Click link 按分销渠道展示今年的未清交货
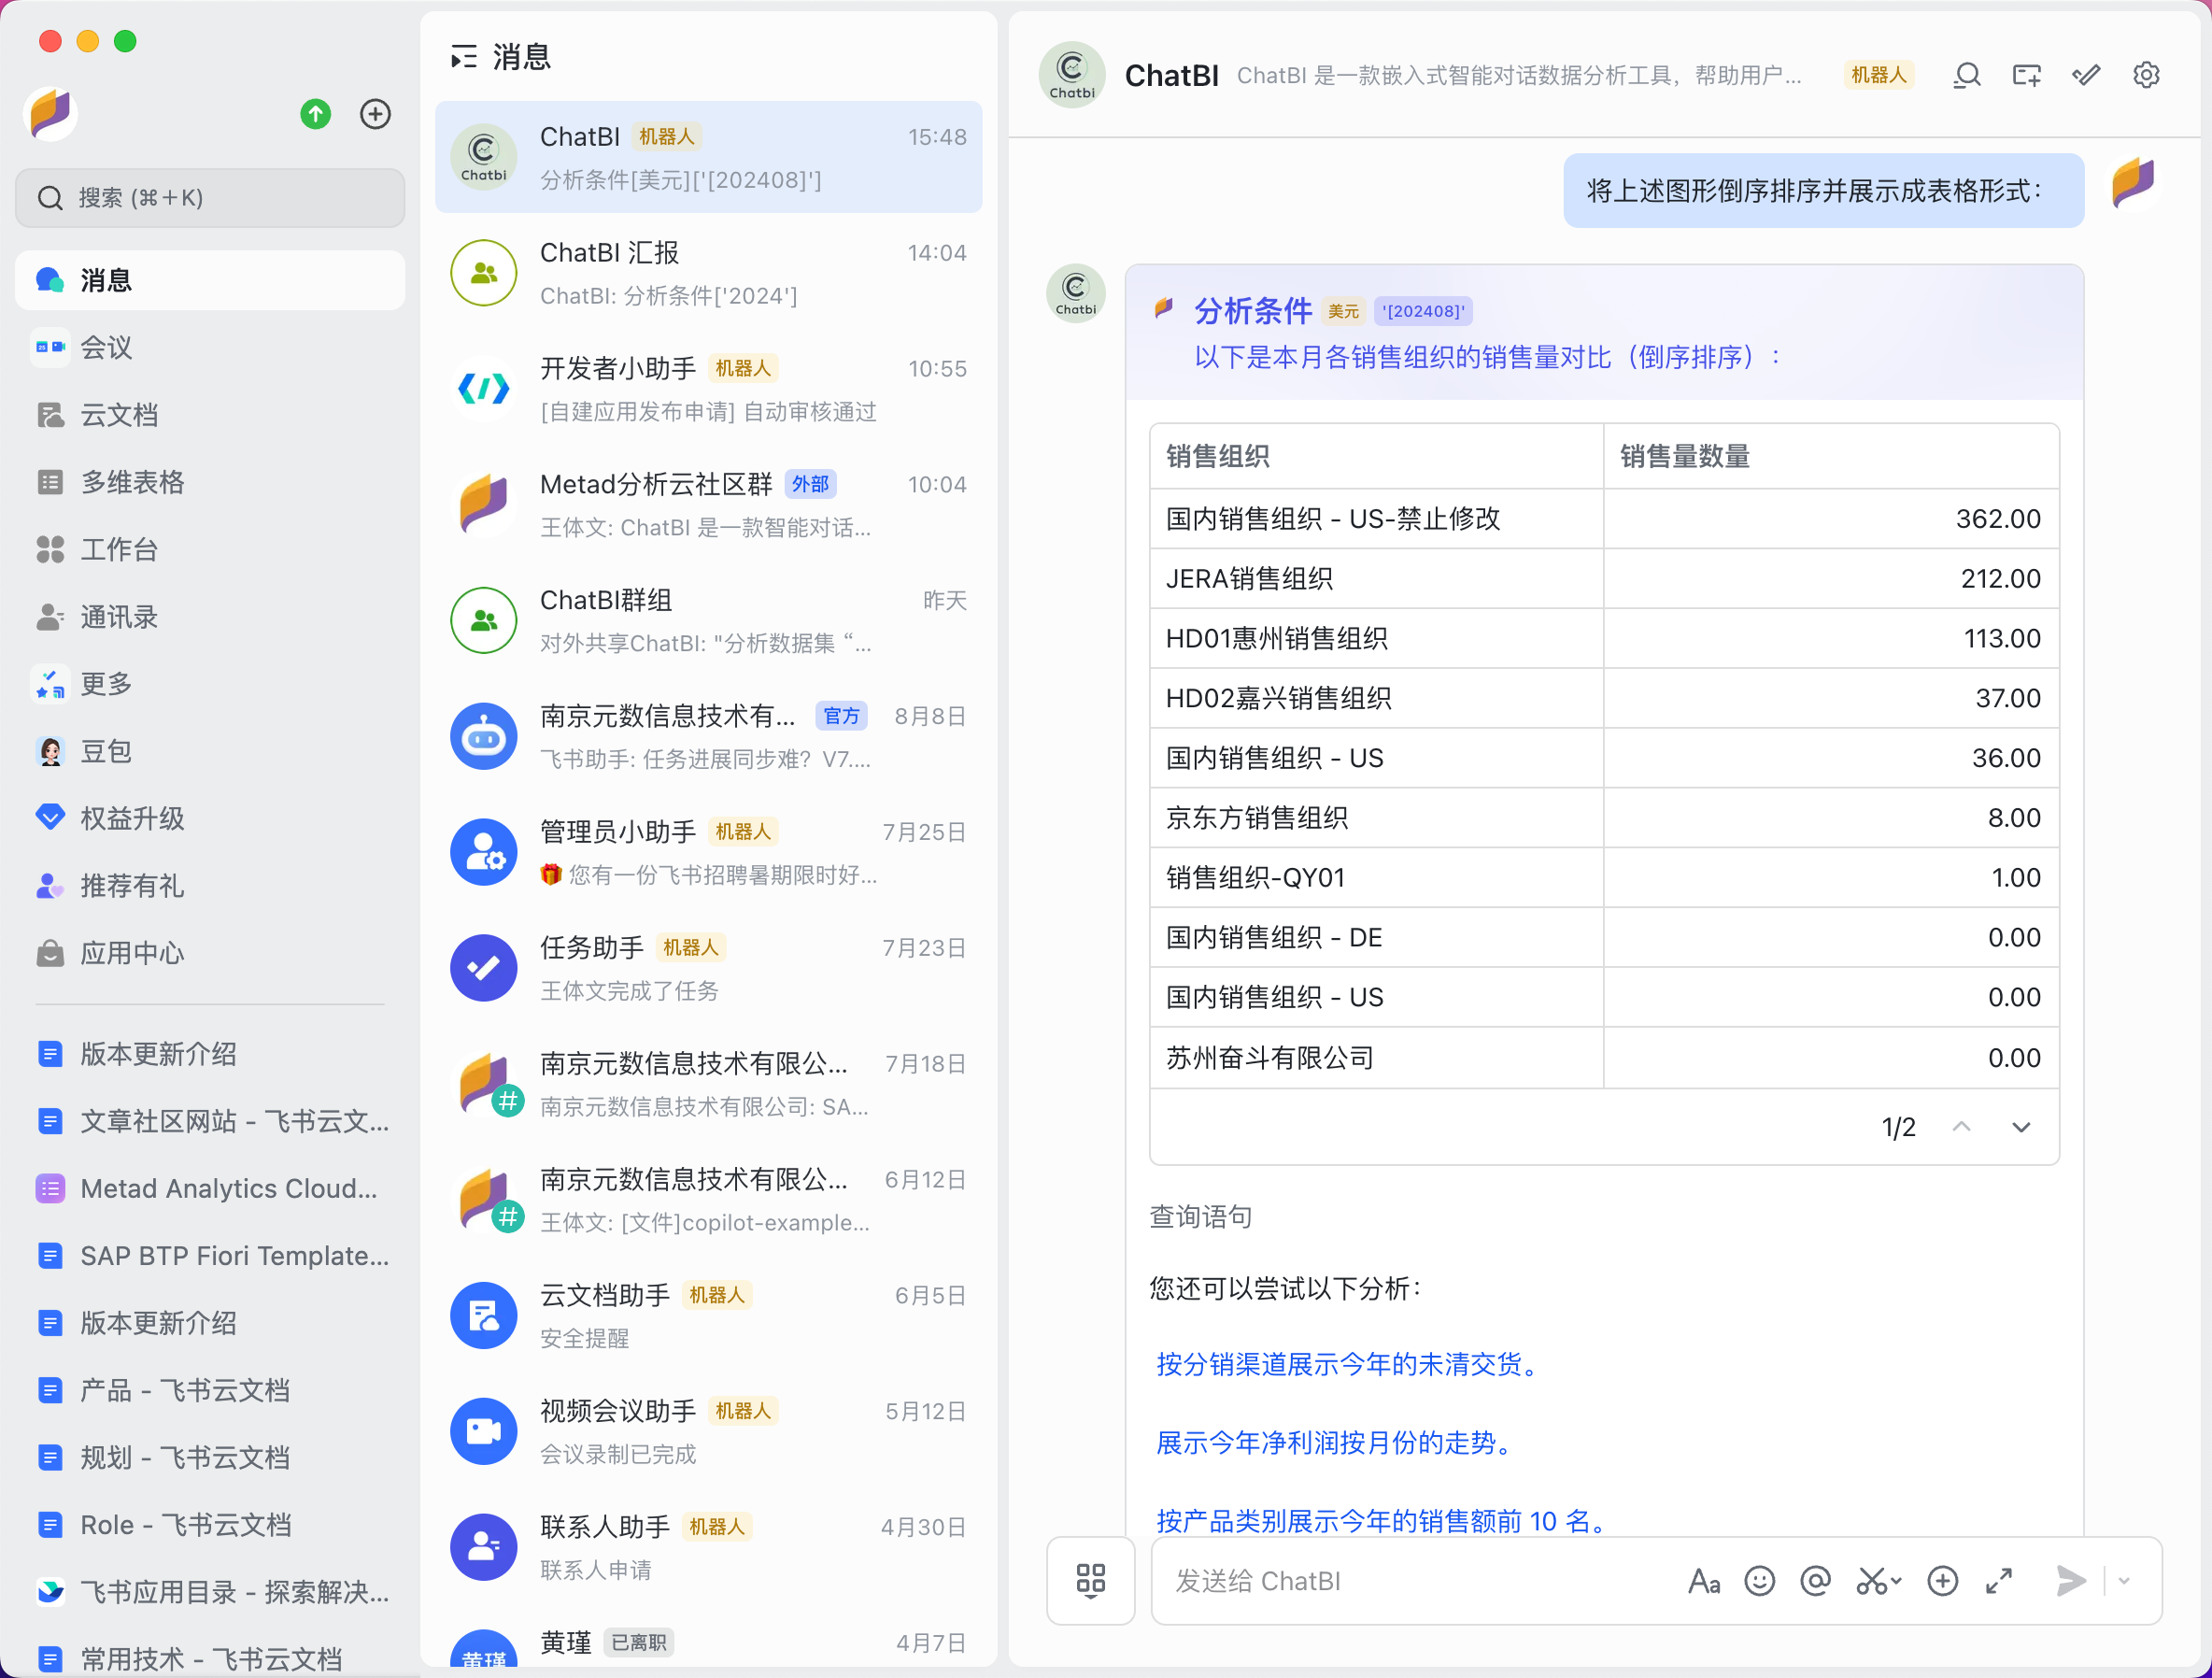This screenshot has height=1678, width=2212. pyautogui.click(x=1351, y=1364)
